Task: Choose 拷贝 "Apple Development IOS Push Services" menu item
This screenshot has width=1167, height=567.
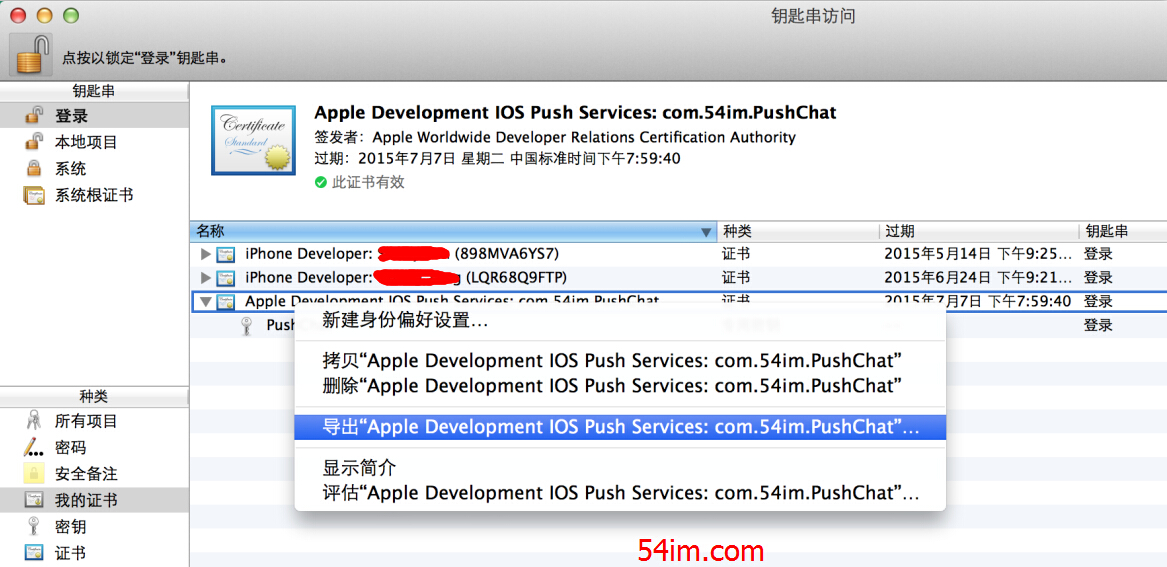Action: [x=620, y=361]
